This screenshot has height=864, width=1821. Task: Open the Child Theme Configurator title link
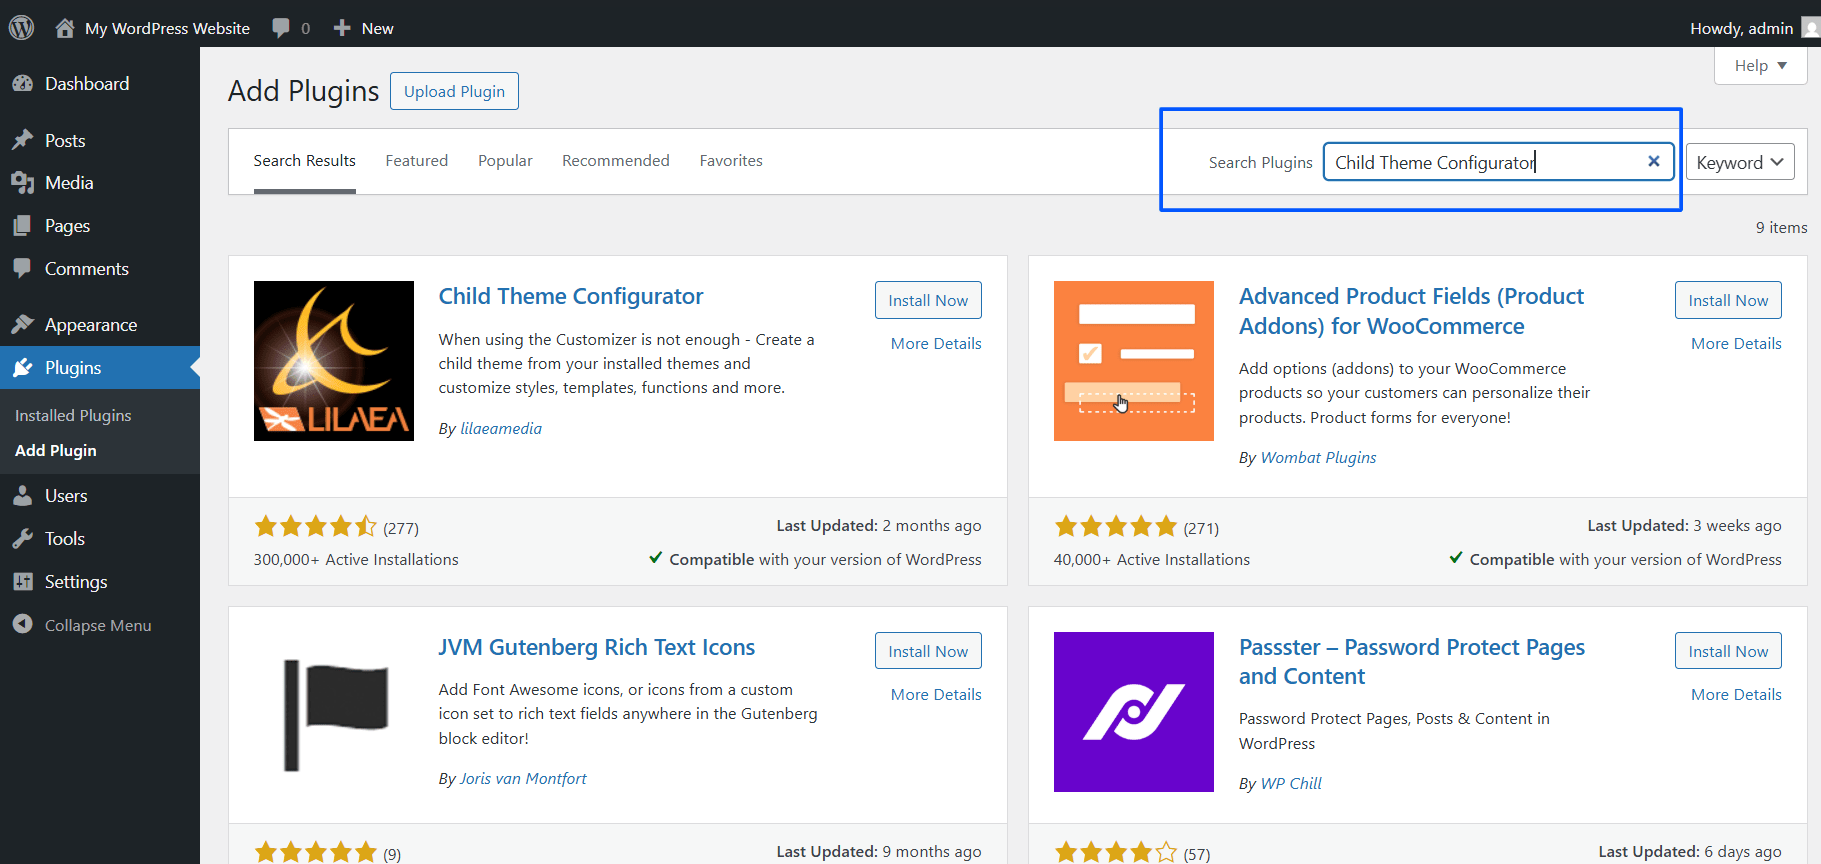571,296
